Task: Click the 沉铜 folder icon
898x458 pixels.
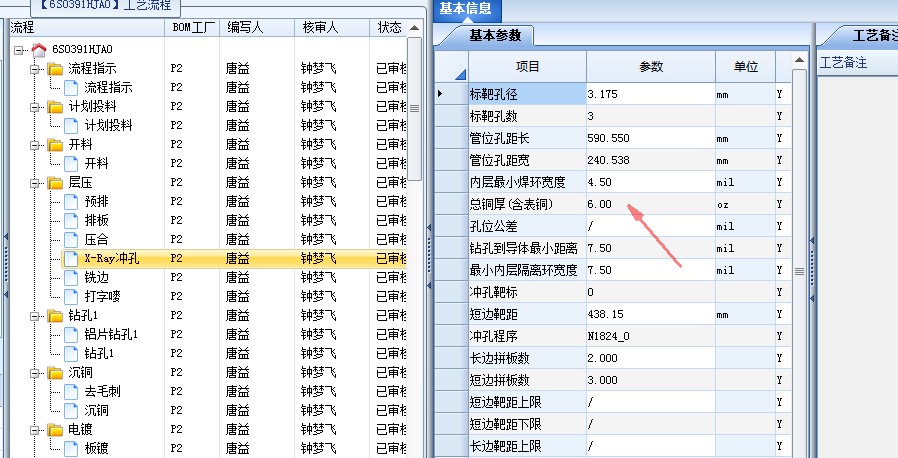Action: pos(56,373)
